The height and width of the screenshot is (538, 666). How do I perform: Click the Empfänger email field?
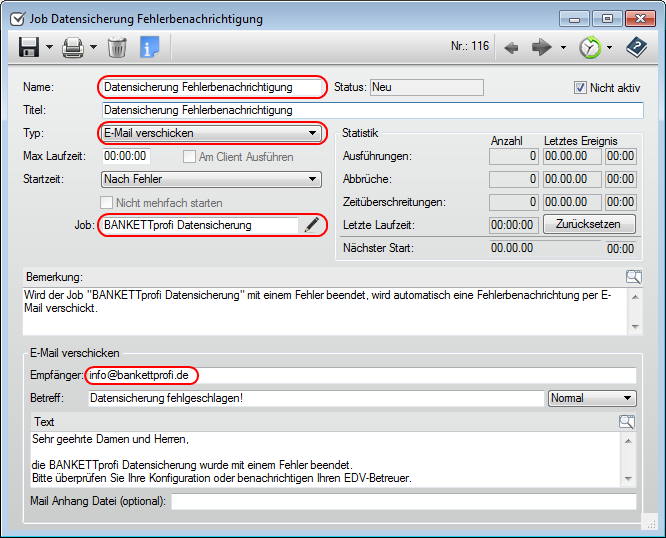point(362,375)
